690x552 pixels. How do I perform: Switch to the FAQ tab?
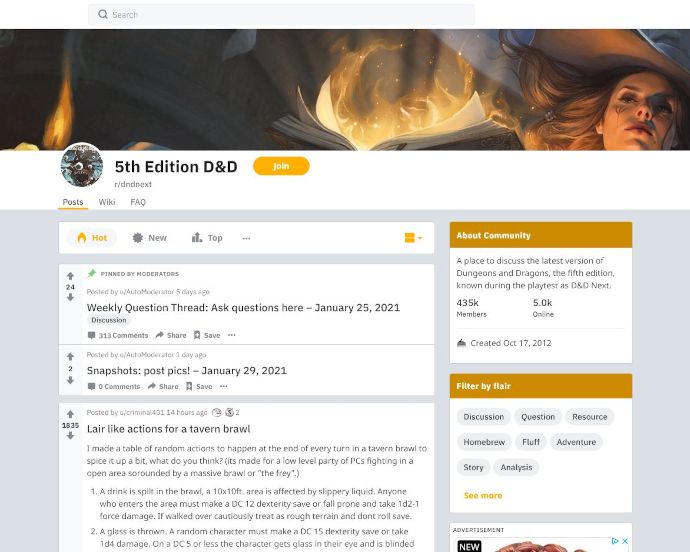coord(138,202)
